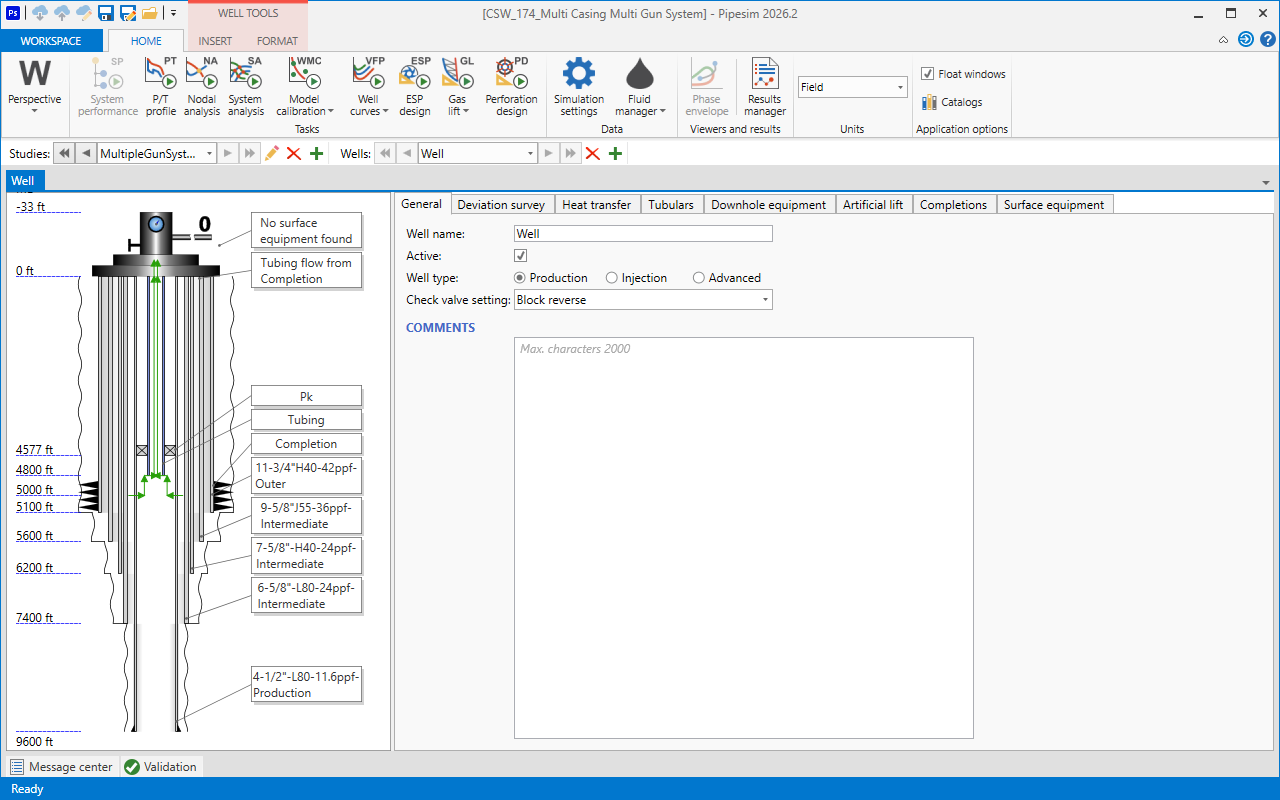This screenshot has width=1280, height=800.
Task: Open the Message center panel
Action: [x=62, y=767]
